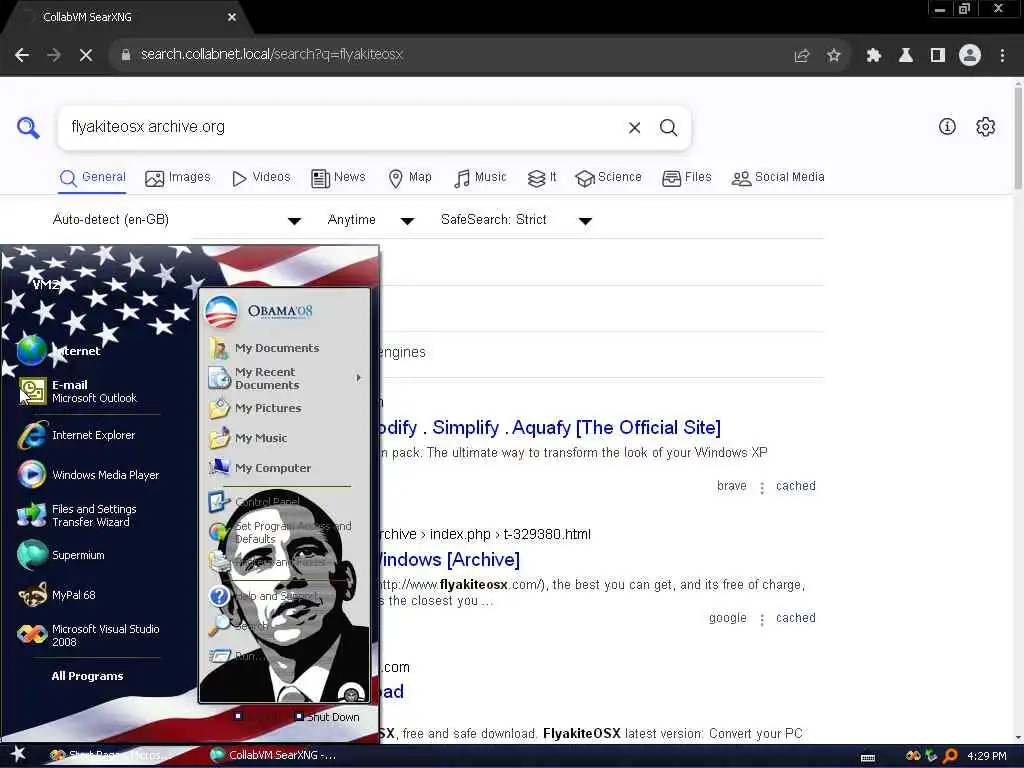
Task: Open options dots beside brave result
Action: point(761,487)
